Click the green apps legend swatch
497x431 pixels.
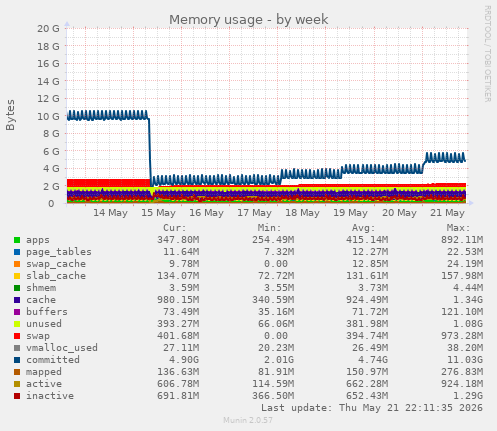tap(17, 240)
